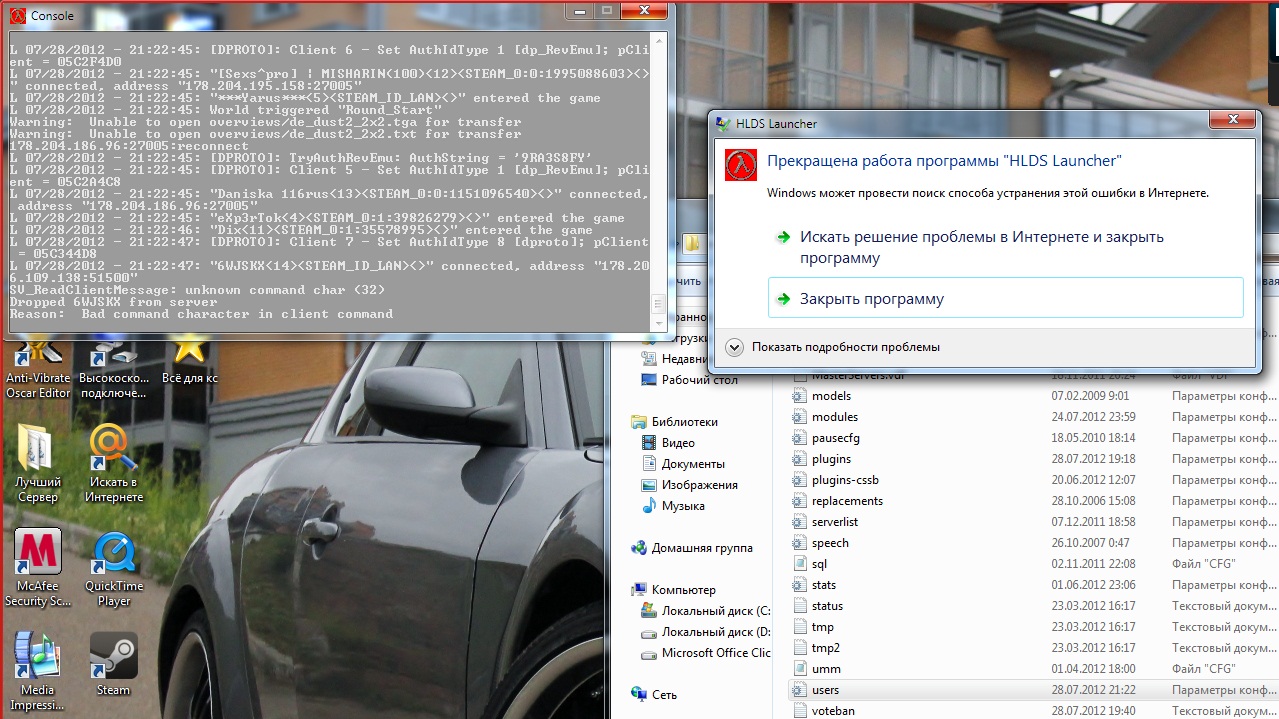Click inside the Console log text area
Image resolution: width=1279 pixels, height=719 pixels.
(328, 180)
